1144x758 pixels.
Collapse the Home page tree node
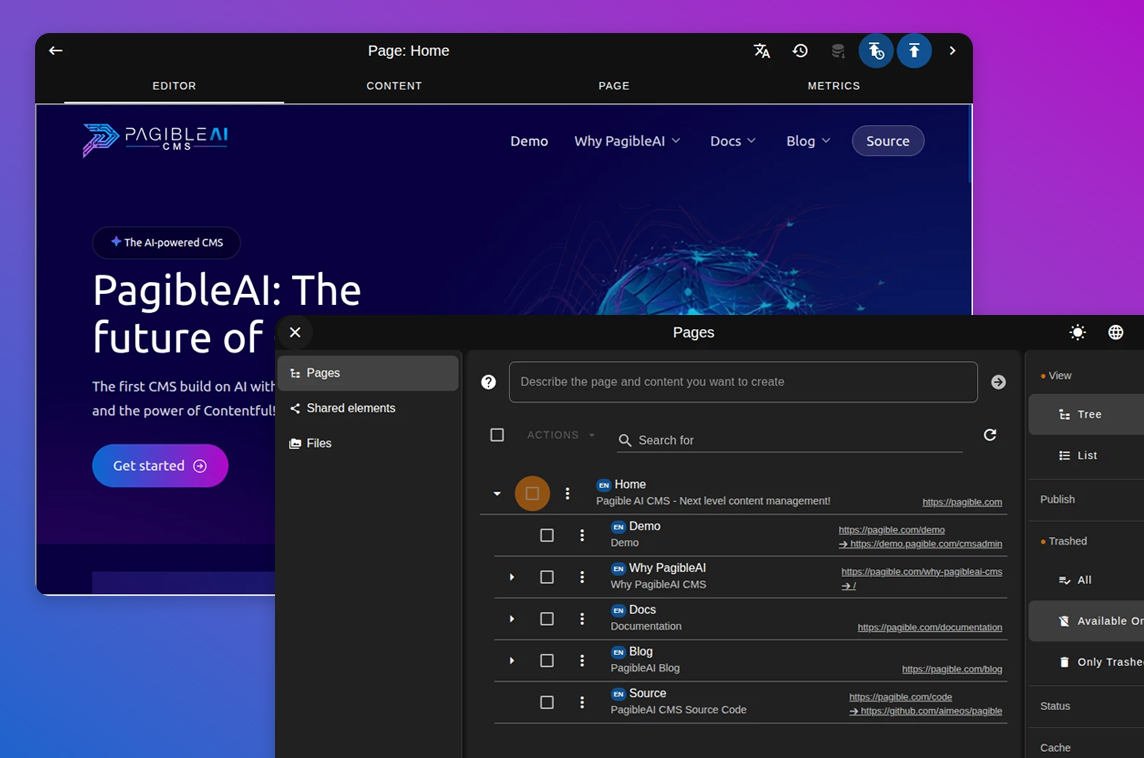click(x=497, y=494)
